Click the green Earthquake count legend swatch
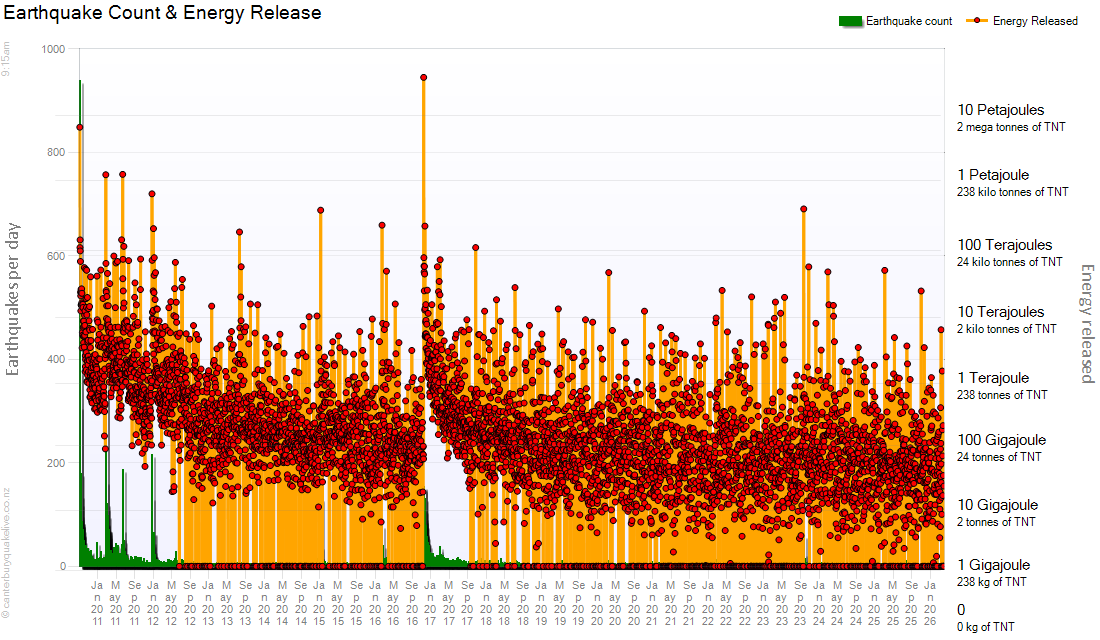Screen dimensions: 1100x640 point(848,21)
